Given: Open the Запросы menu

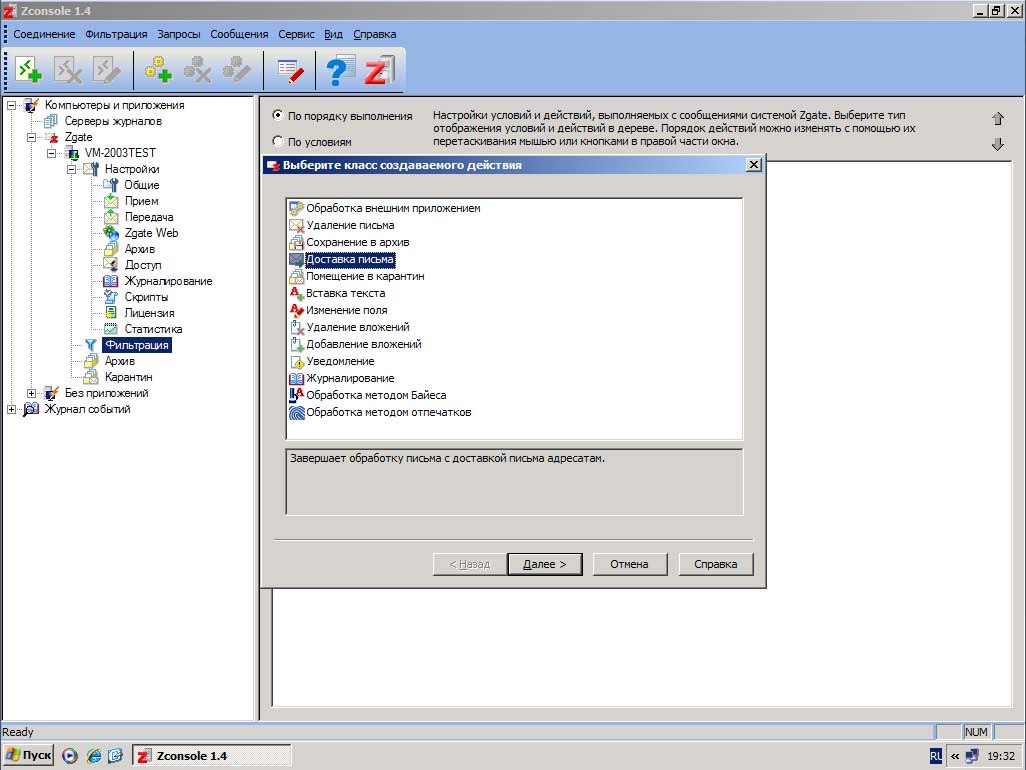Looking at the screenshot, I should [x=179, y=34].
